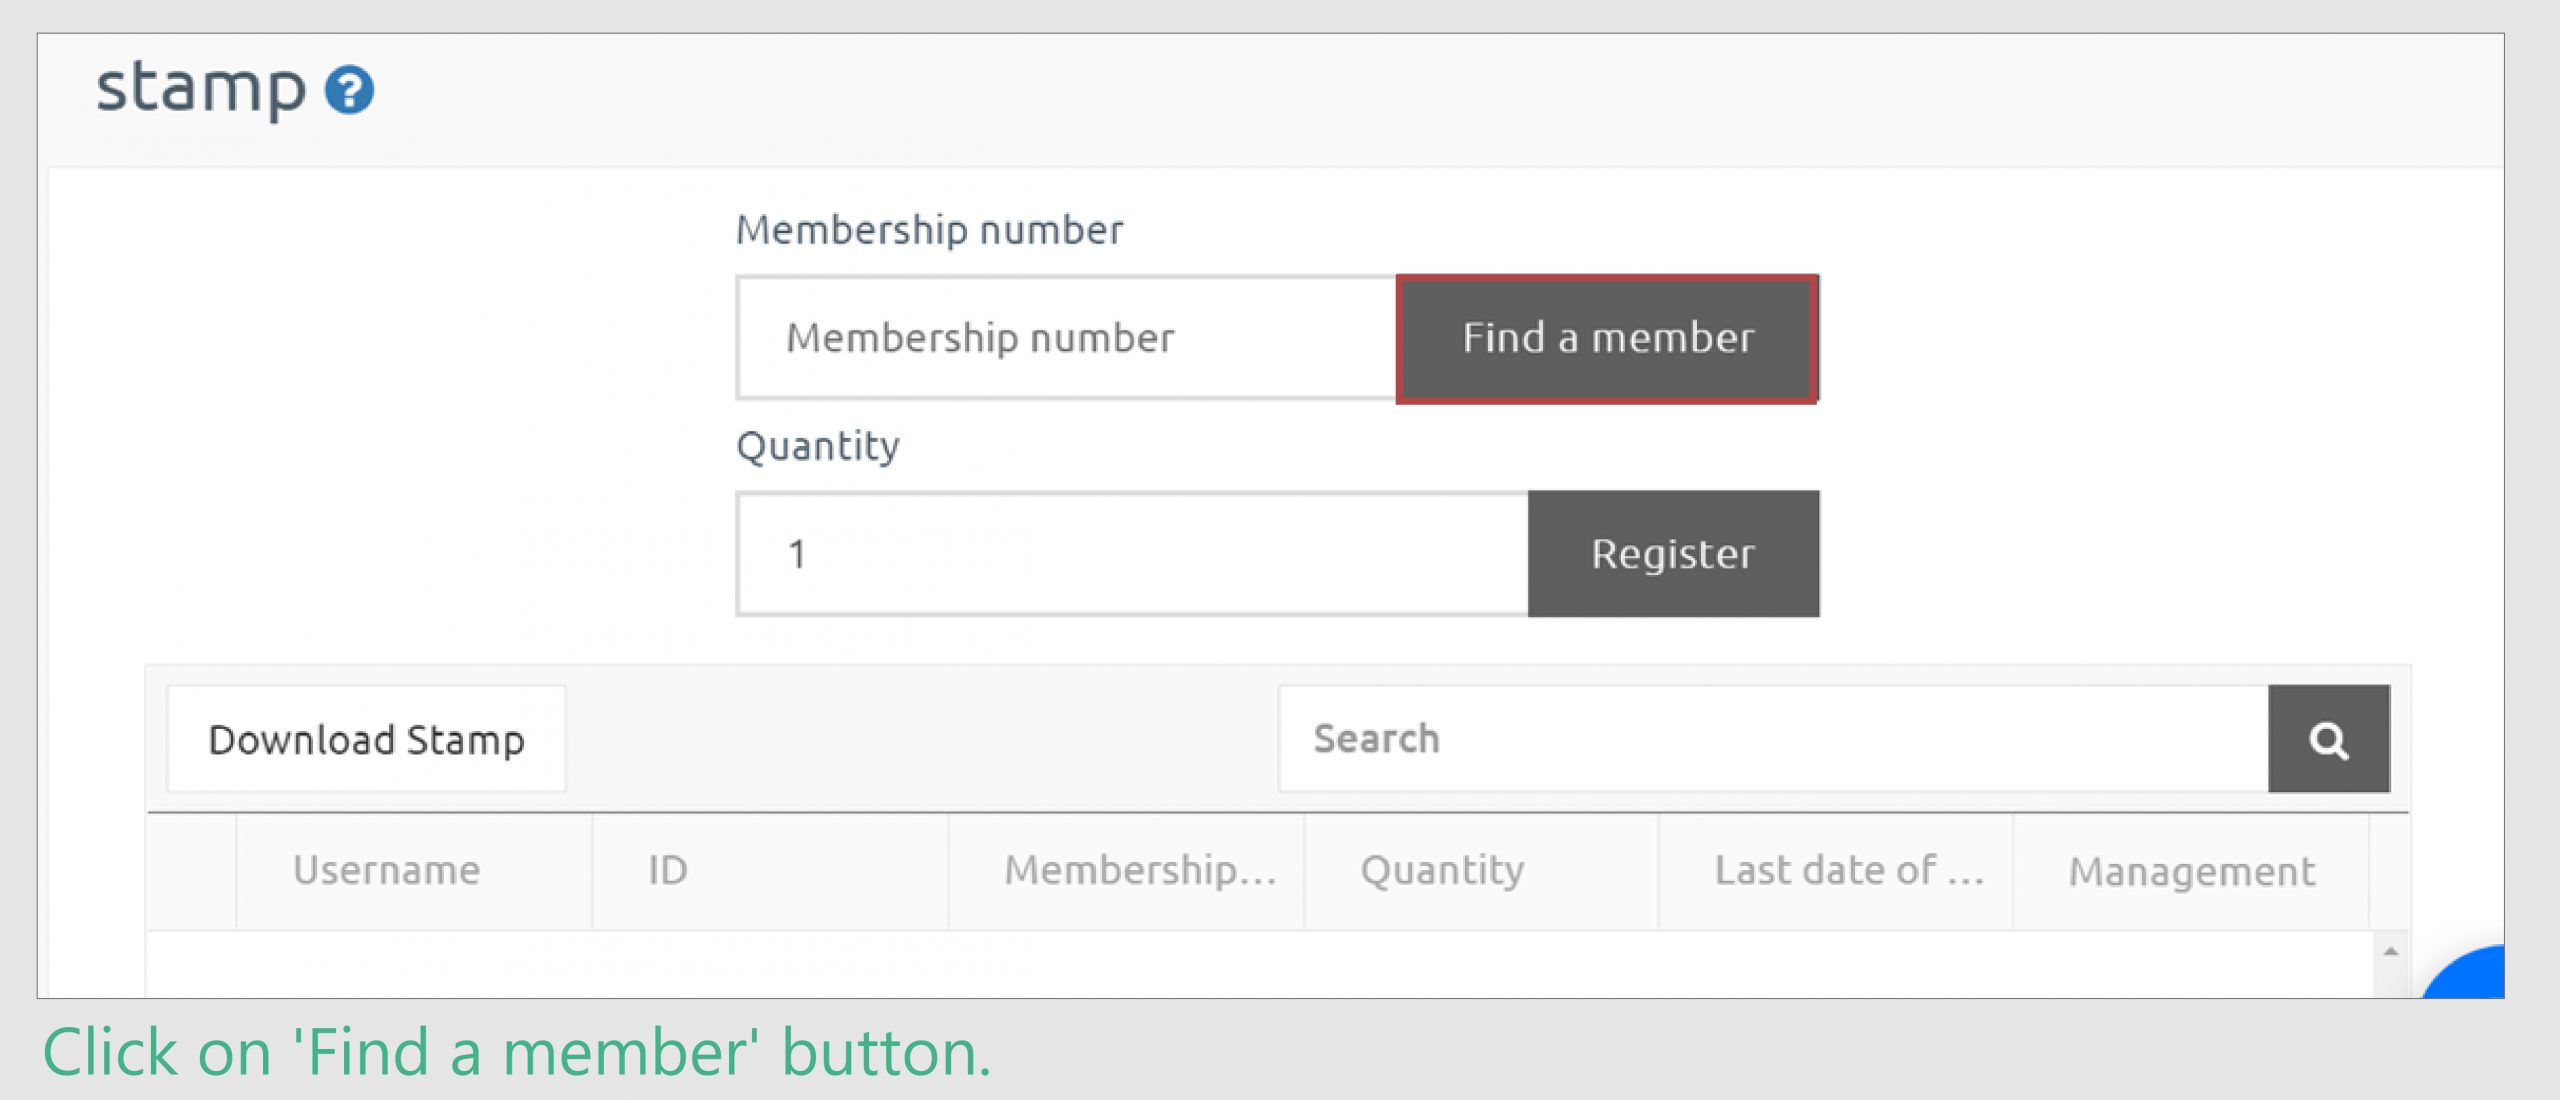Click the empty first column header cell
Image resolution: width=2560 pixels, height=1100 pixels.
[192, 871]
